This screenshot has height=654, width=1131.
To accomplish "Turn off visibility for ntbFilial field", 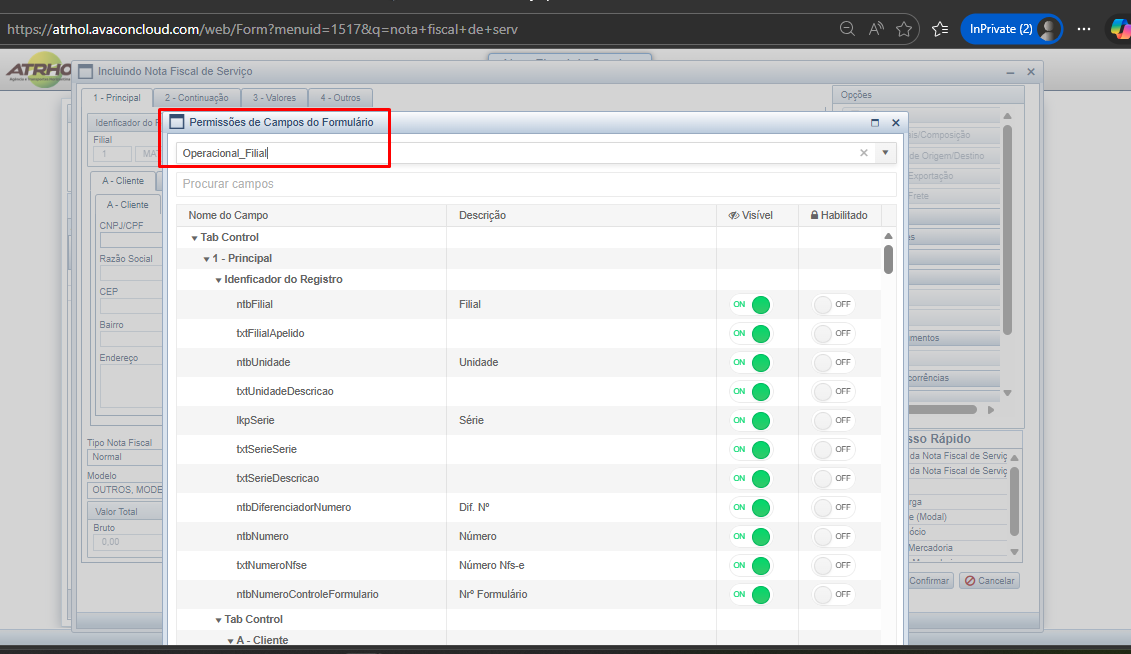I will pos(750,304).
